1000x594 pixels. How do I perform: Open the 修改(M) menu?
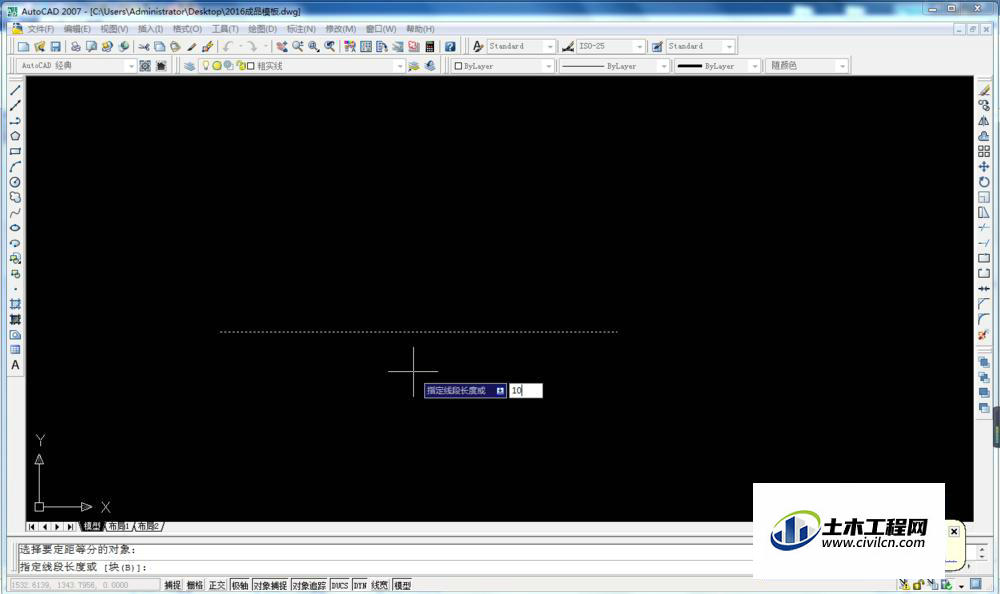point(341,29)
